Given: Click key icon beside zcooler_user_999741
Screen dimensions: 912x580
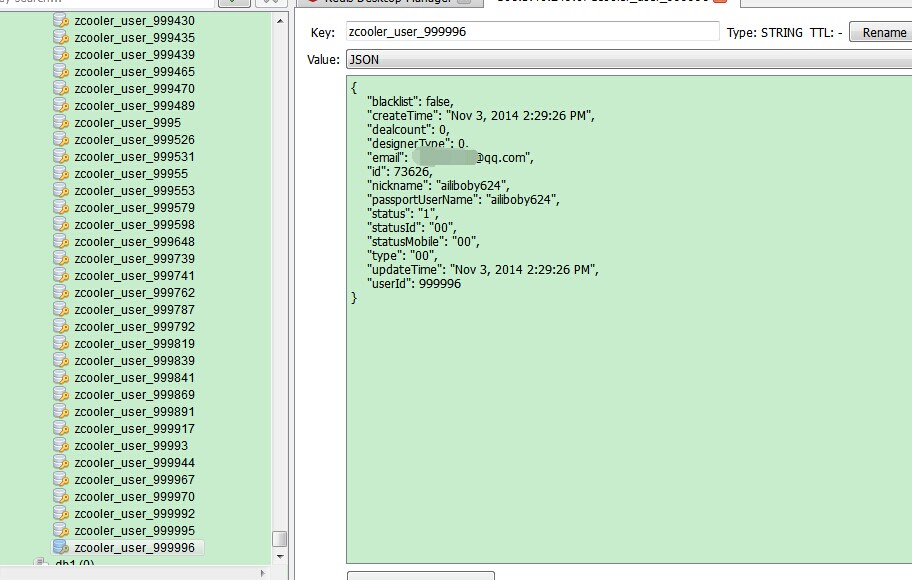Looking at the screenshot, I should (61, 275).
